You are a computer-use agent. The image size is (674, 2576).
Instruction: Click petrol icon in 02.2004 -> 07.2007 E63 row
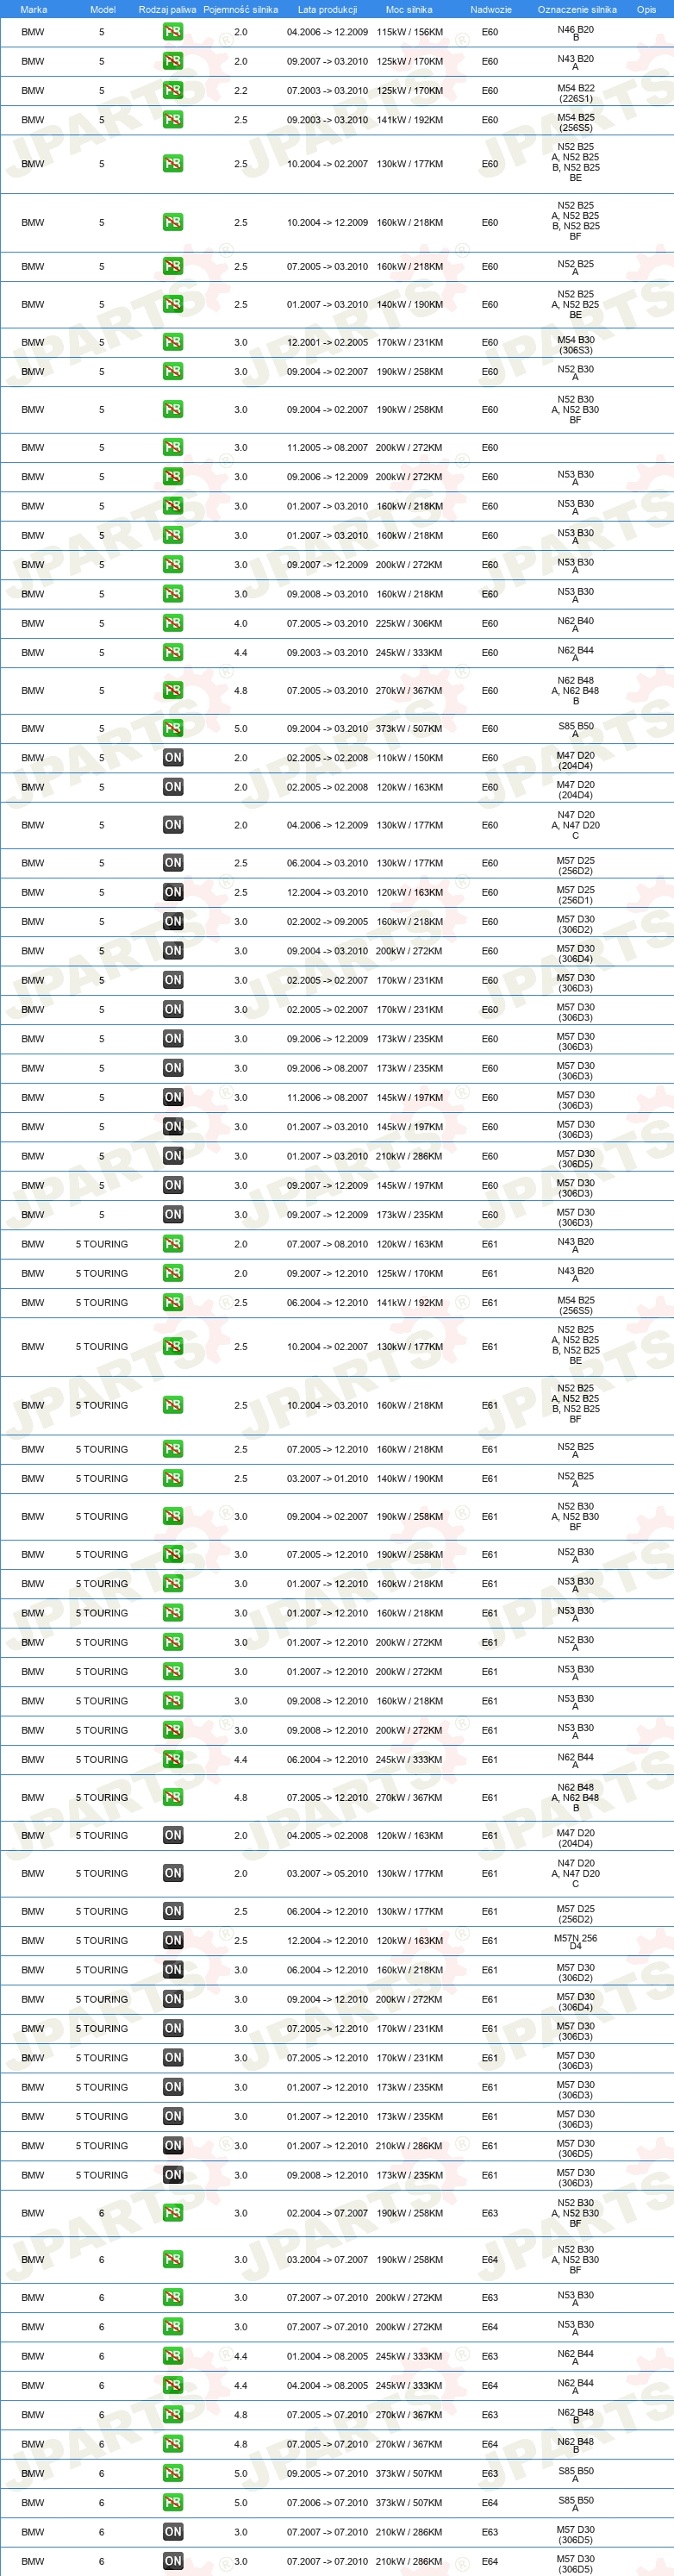click(172, 2213)
